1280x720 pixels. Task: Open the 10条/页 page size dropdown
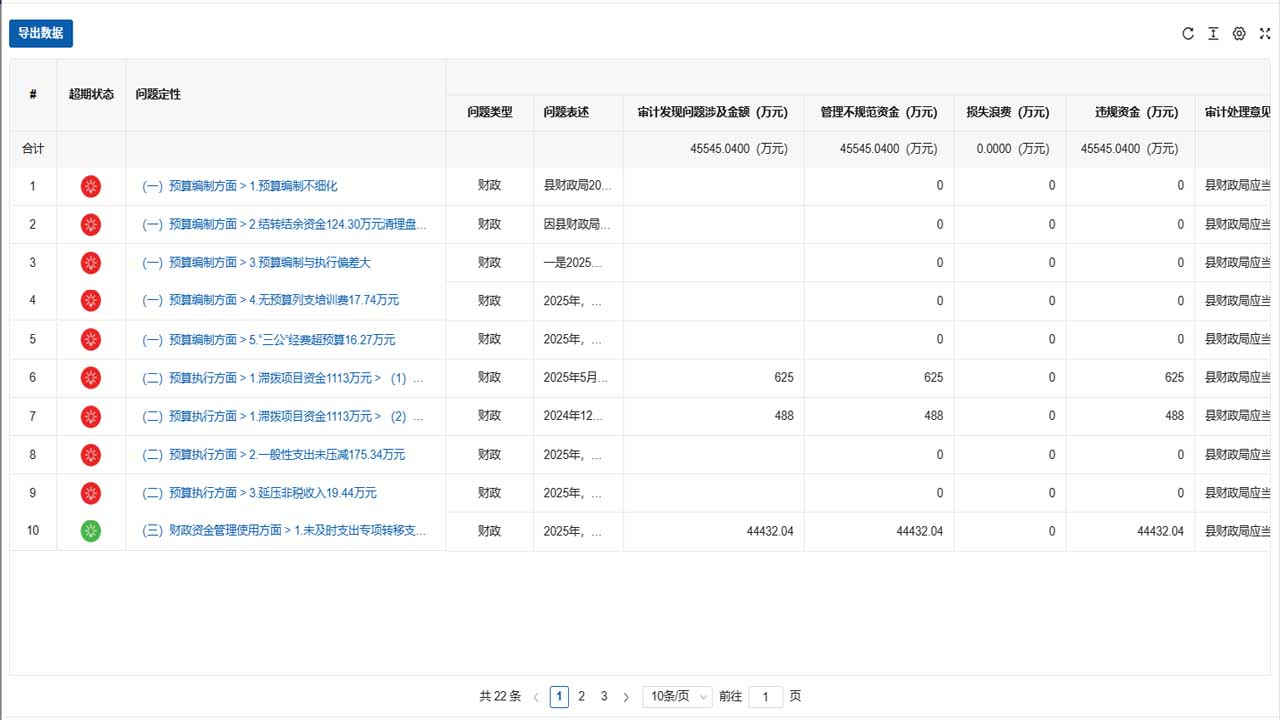click(x=677, y=697)
